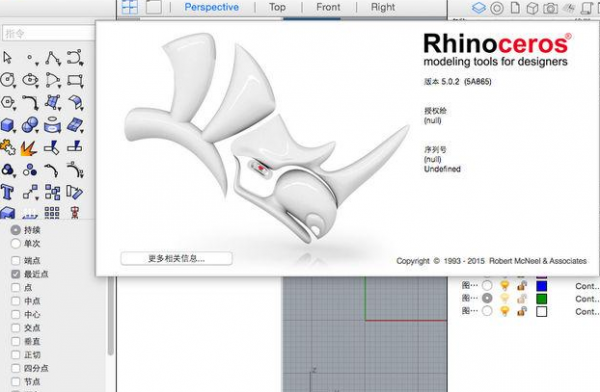Switch to the Perspective viewport tab

click(212, 7)
